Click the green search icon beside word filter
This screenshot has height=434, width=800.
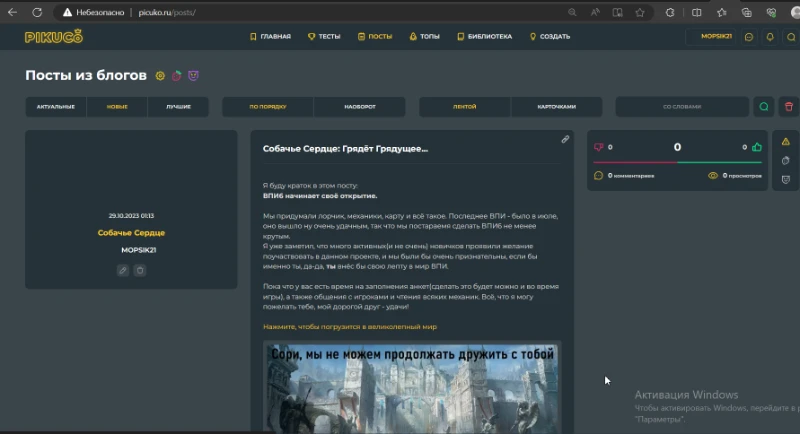click(x=764, y=107)
